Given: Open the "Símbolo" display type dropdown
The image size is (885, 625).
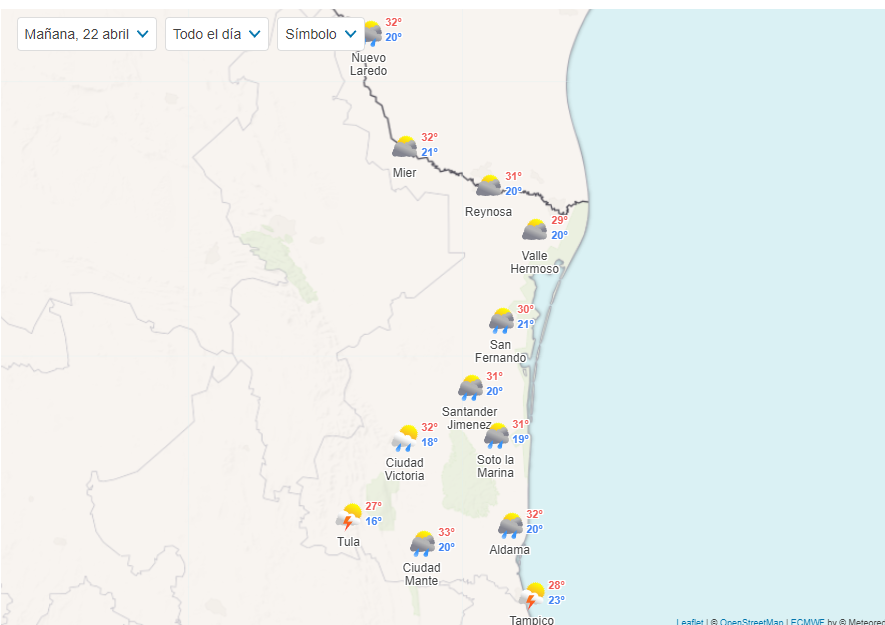Looking at the screenshot, I should [320, 34].
